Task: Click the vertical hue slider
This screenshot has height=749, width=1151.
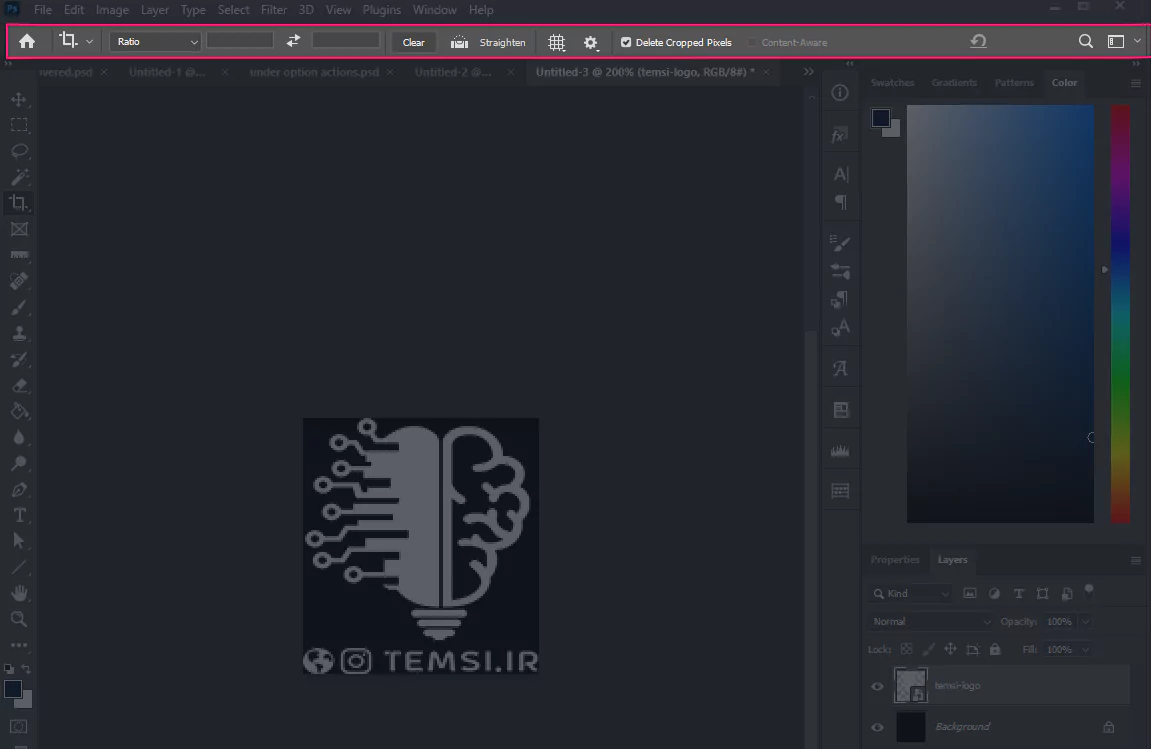Action: pos(1120,314)
